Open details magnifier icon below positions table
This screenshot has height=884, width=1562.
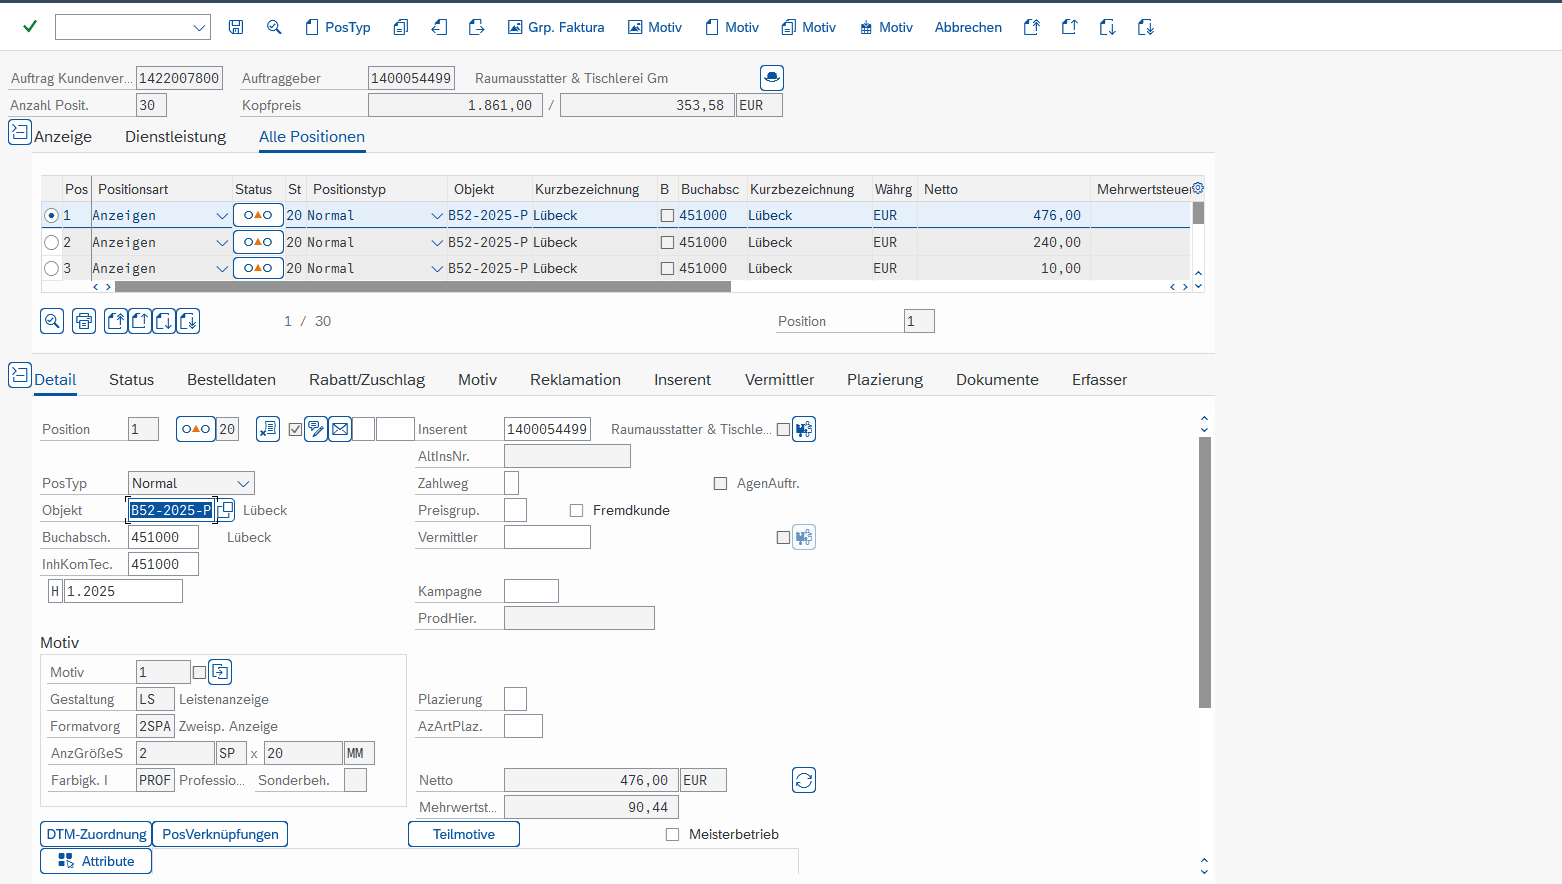pos(52,321)
